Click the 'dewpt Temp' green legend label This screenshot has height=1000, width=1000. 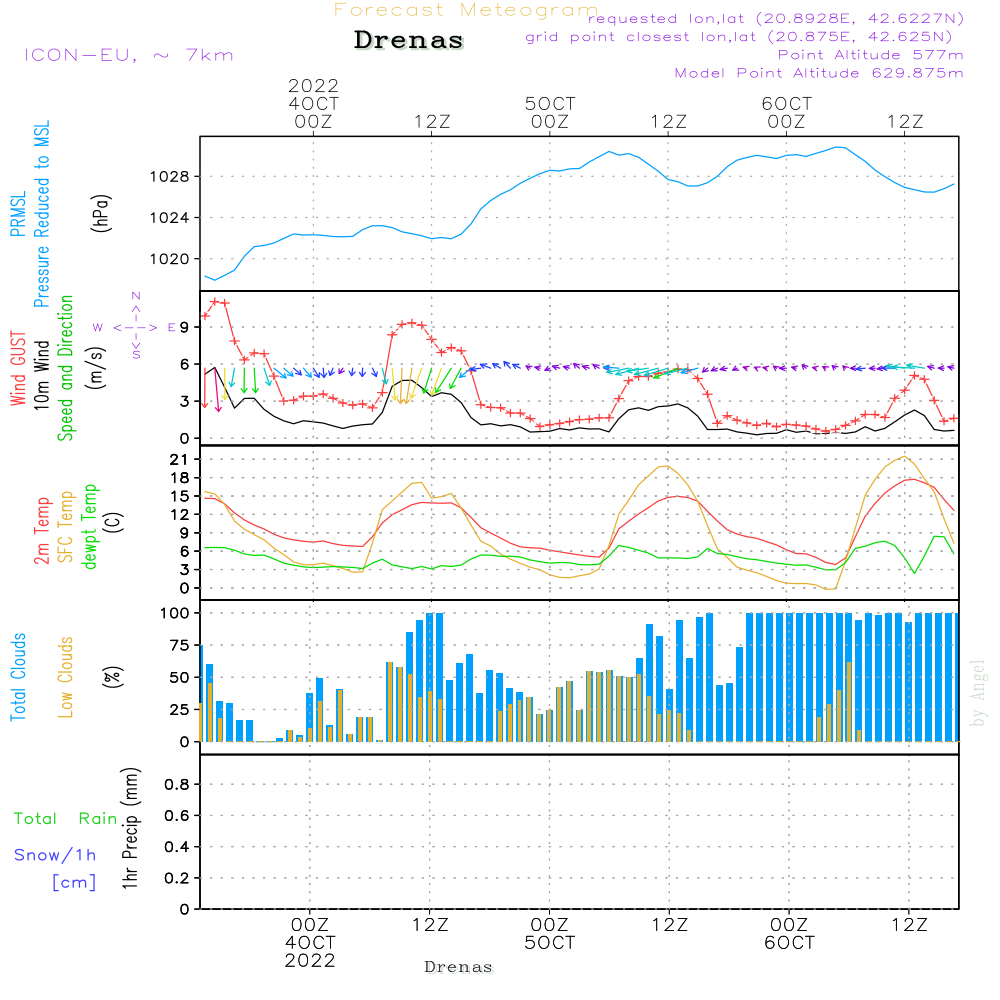(90, 526)
